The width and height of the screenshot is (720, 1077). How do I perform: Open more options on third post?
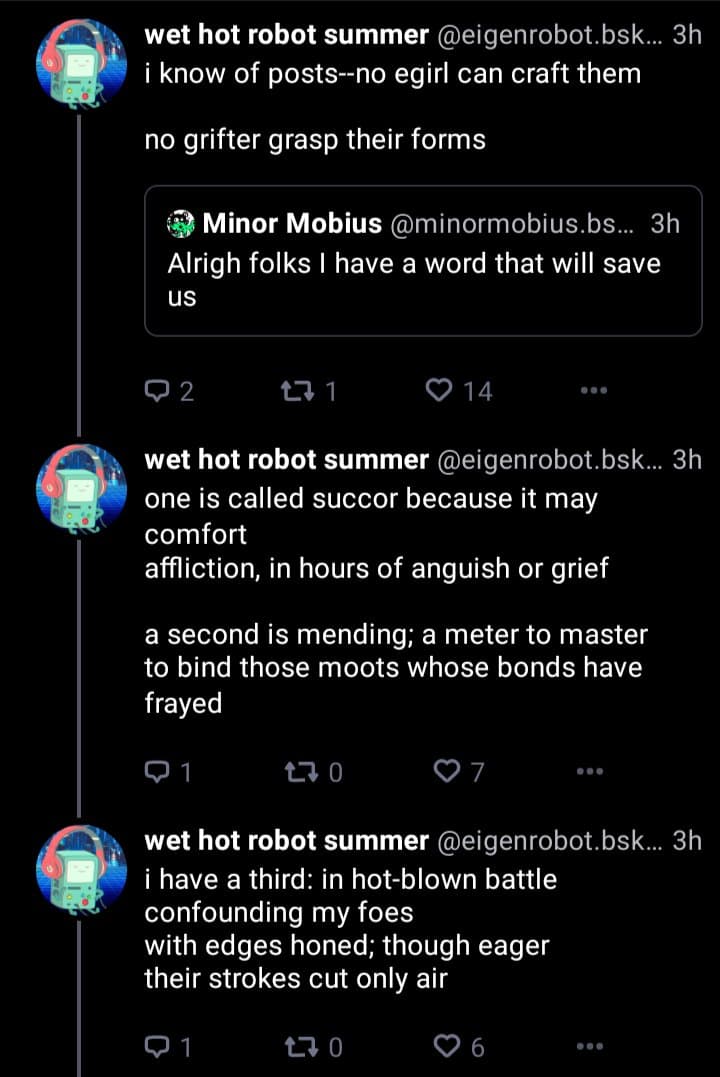[592, 1047]
